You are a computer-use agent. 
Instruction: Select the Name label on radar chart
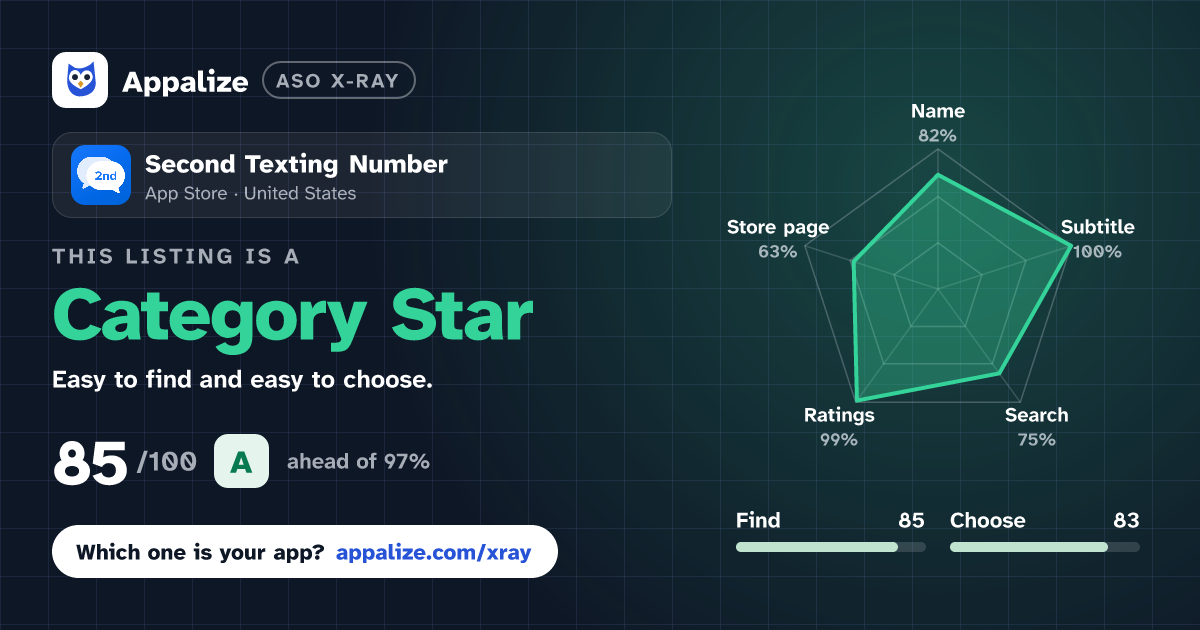(938, 111)
